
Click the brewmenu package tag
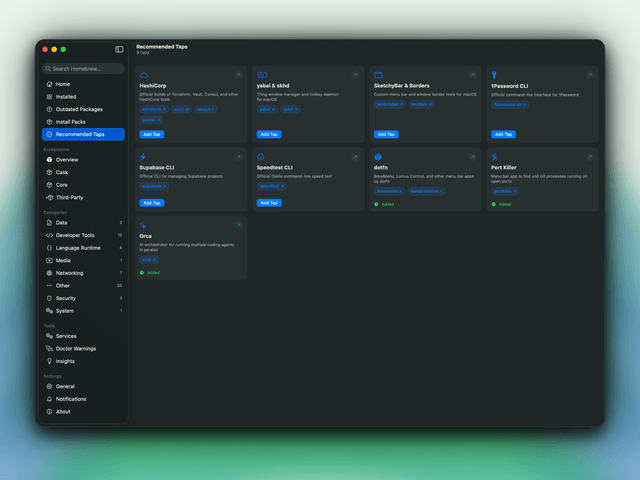tap(389, 191)
